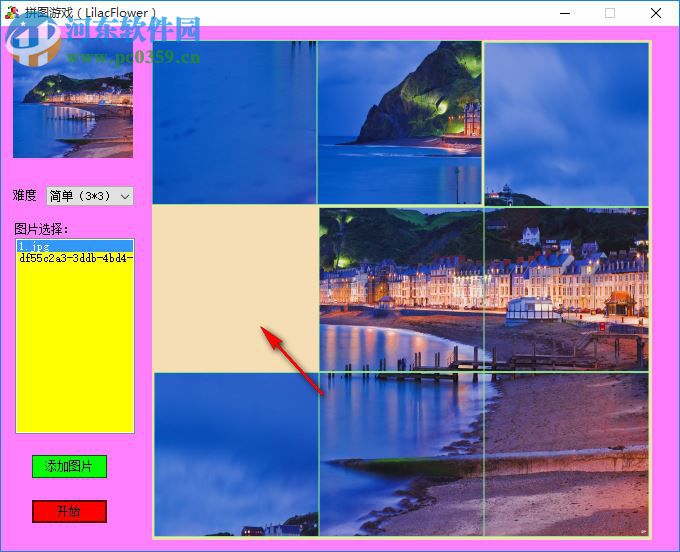Click the green 添加图片 button
Image resolution: width=680 pixels, height=552 pixels.
[x=69, y=467]
